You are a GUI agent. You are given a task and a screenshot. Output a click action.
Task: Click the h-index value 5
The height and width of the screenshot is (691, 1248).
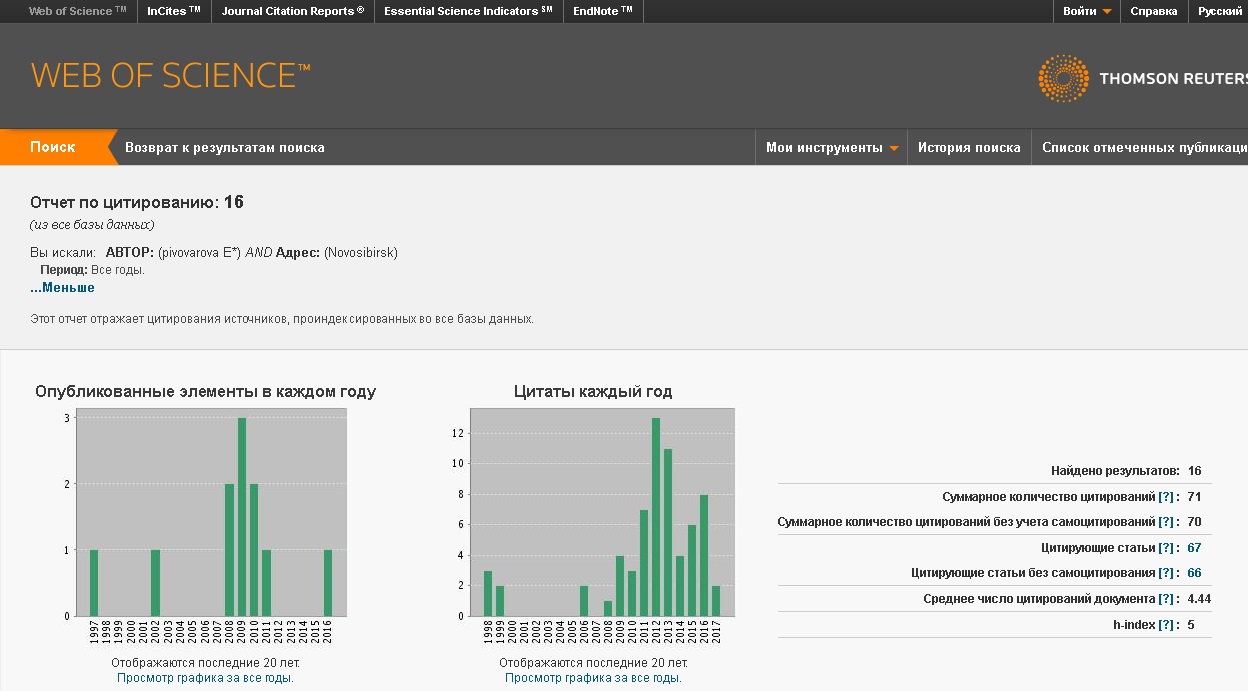click(x=1191, y=625)
